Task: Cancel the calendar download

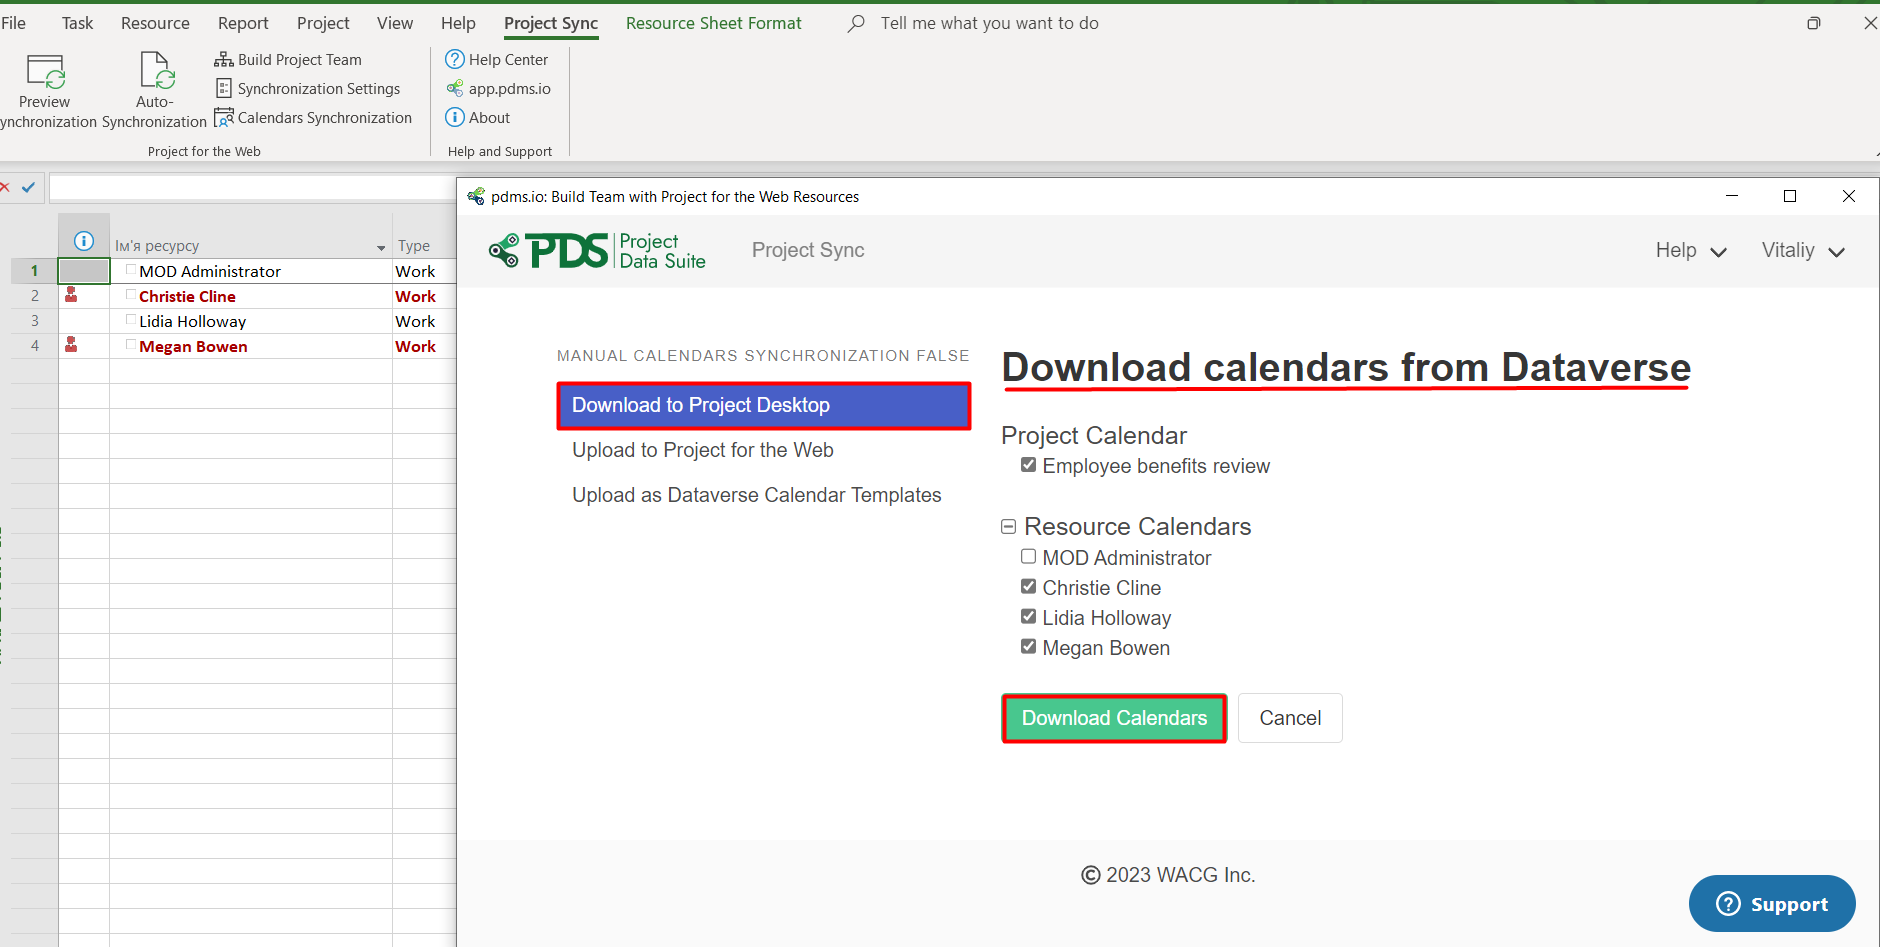Action: (1290, 717)
